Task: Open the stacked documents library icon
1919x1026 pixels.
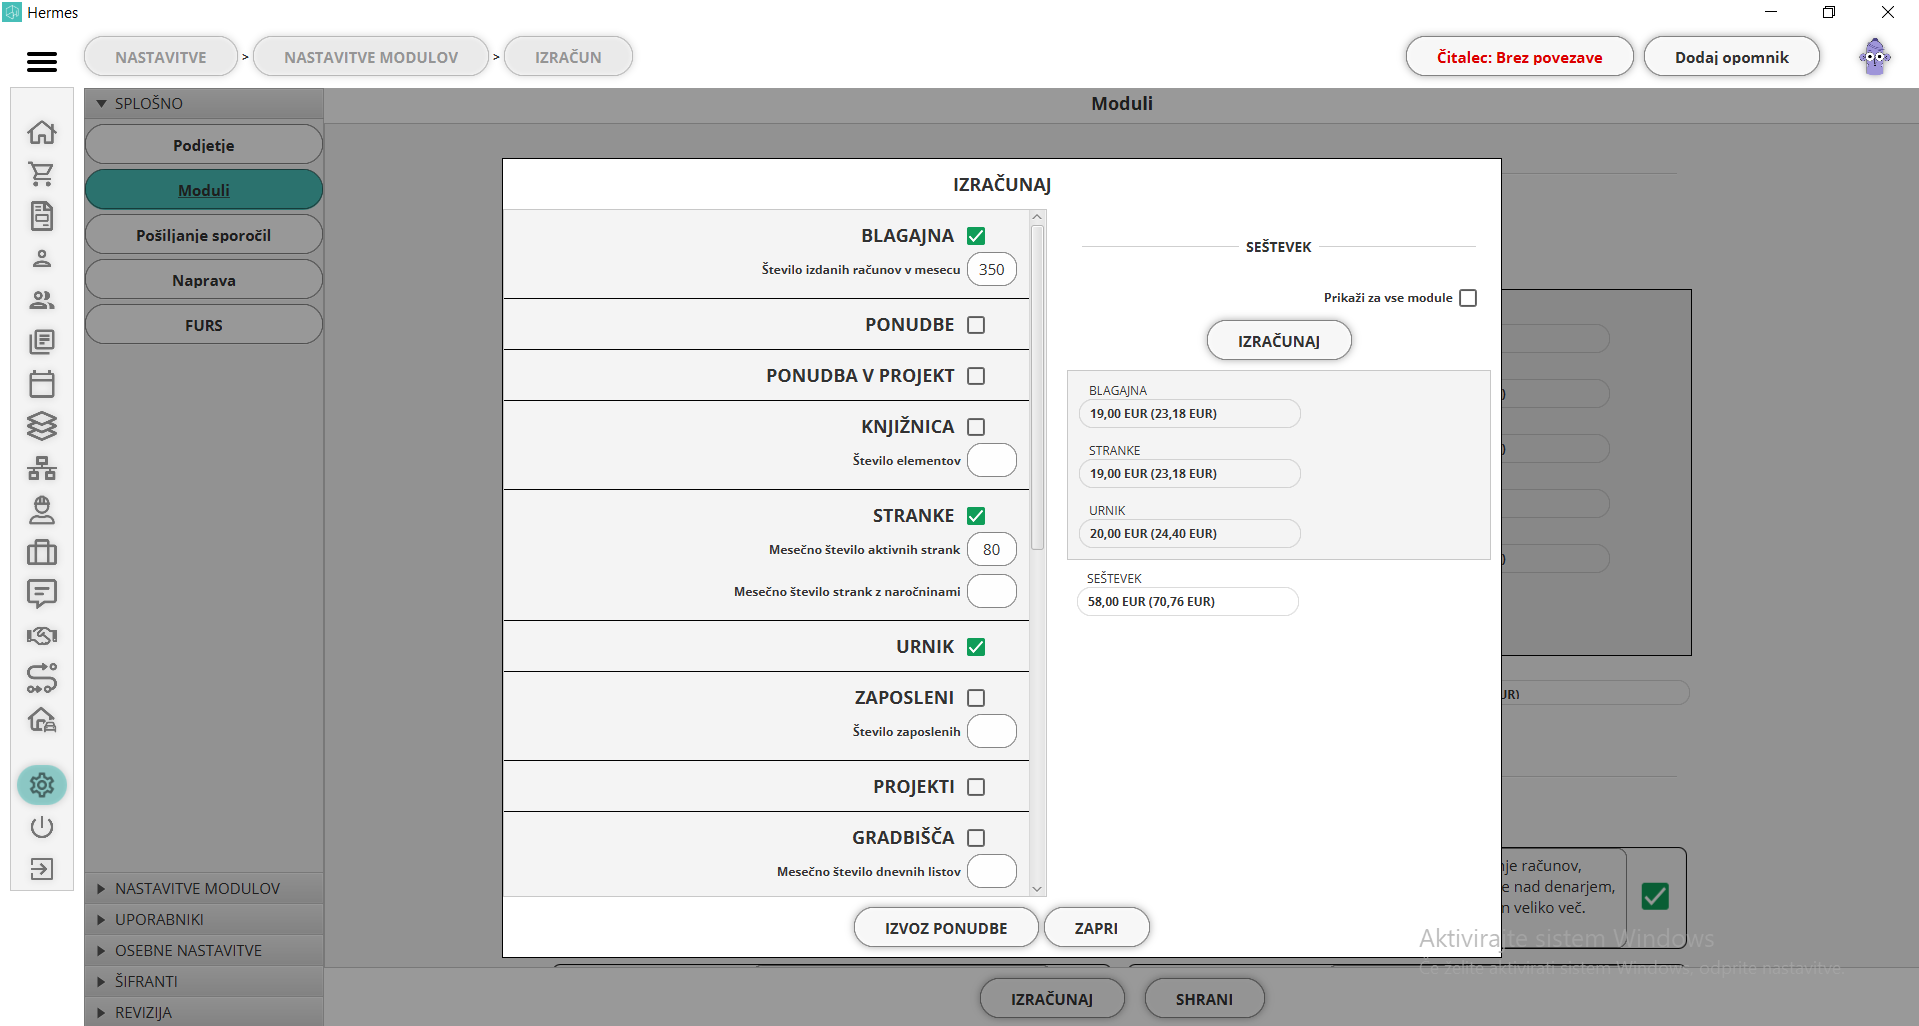Action: click(42, 342)
